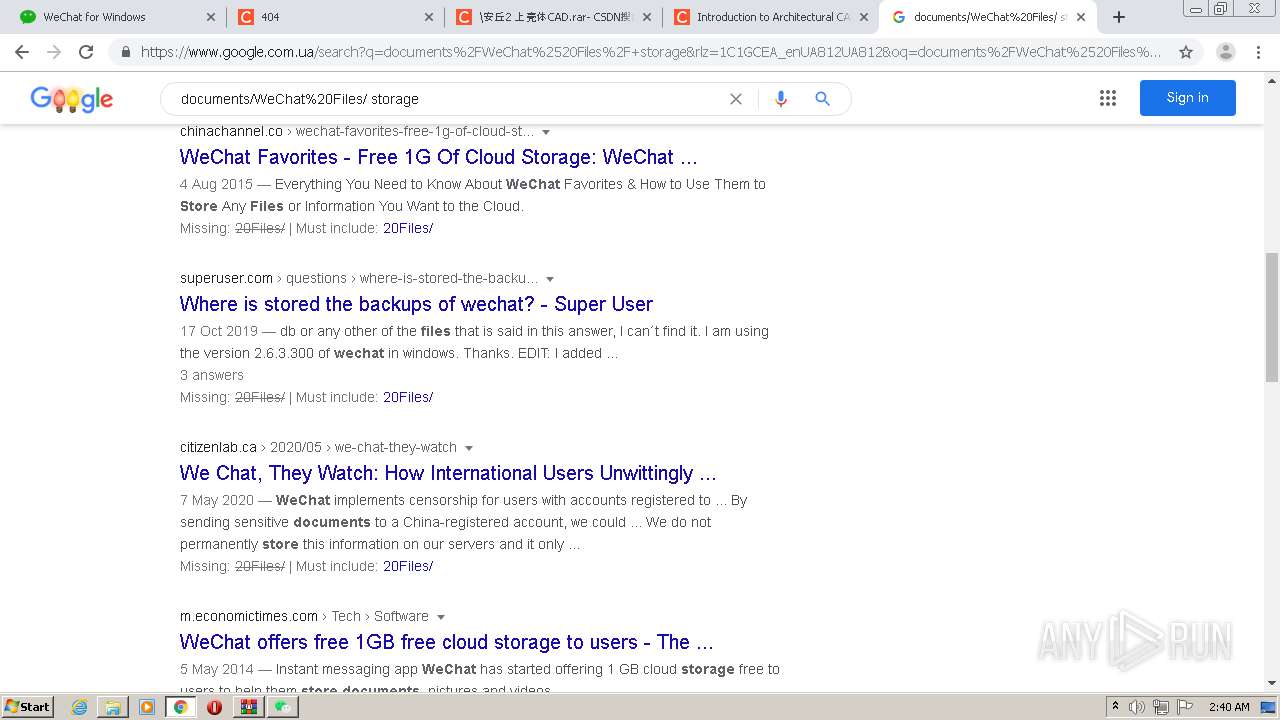Submit search using the magnifier icon
Image resolution: width=1280 pixels, height=720 pixels.
[822, 99]
